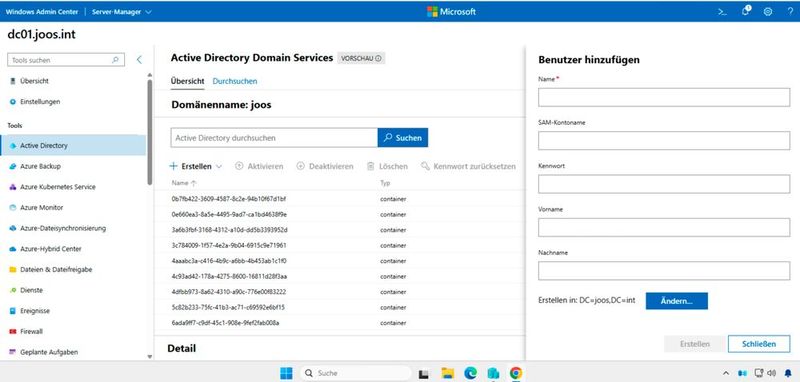Select row 0e660ea3-8a5e-4495-9ad7-ca1bd4638f9e
800x382 pixels.
(x=339, y=214)
